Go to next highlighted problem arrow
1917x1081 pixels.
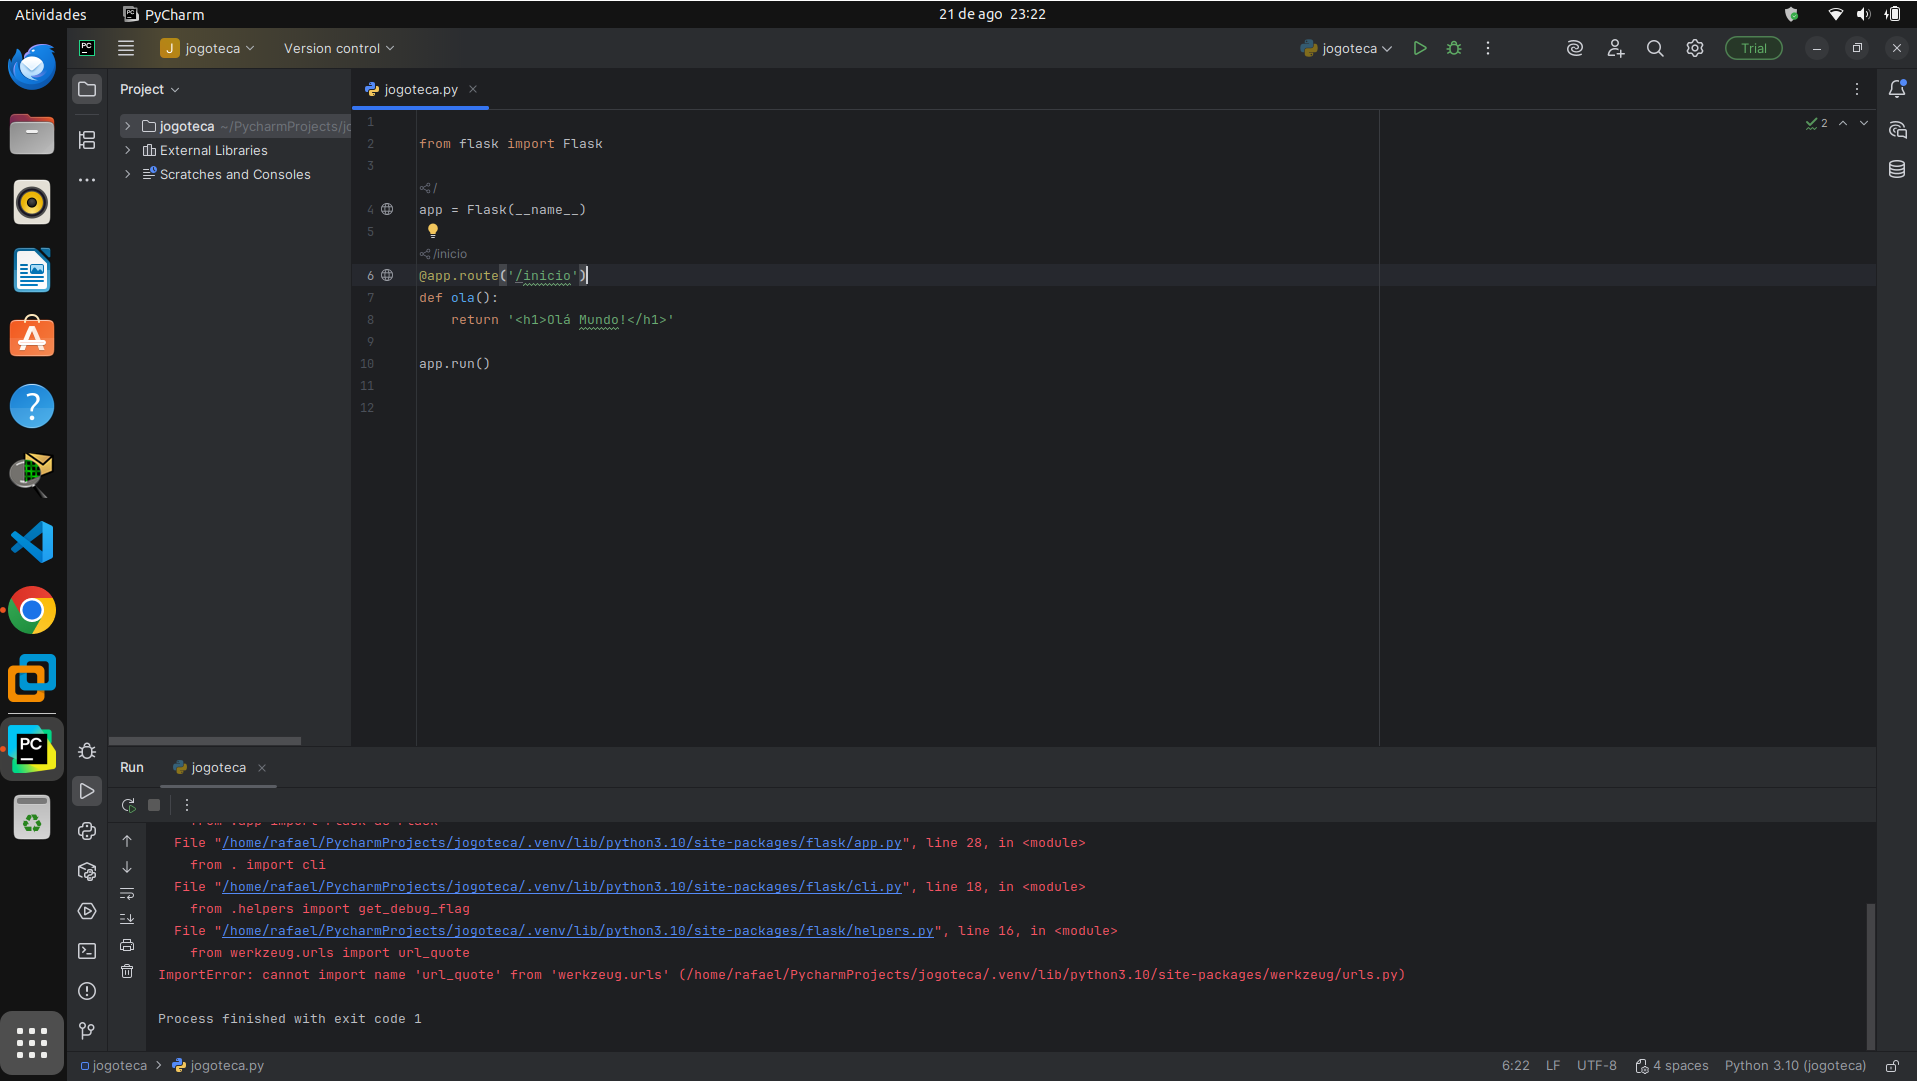click(1864, 123)
